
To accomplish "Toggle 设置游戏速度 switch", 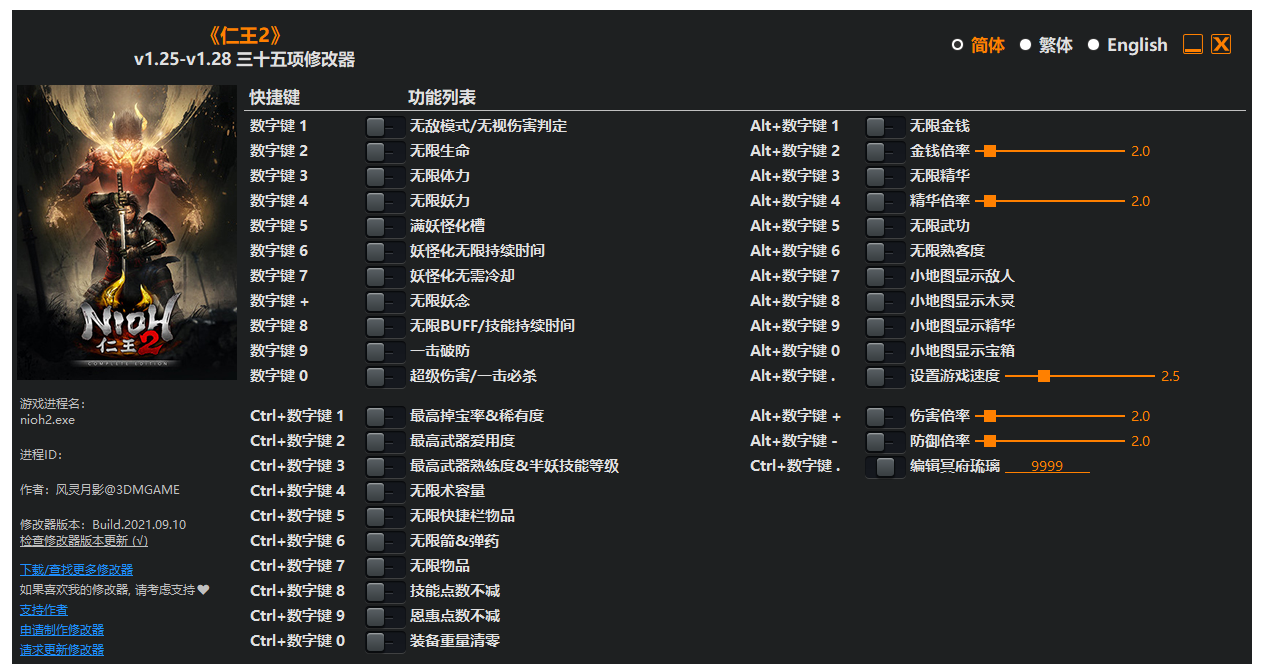I will click(x=885, y=376).
